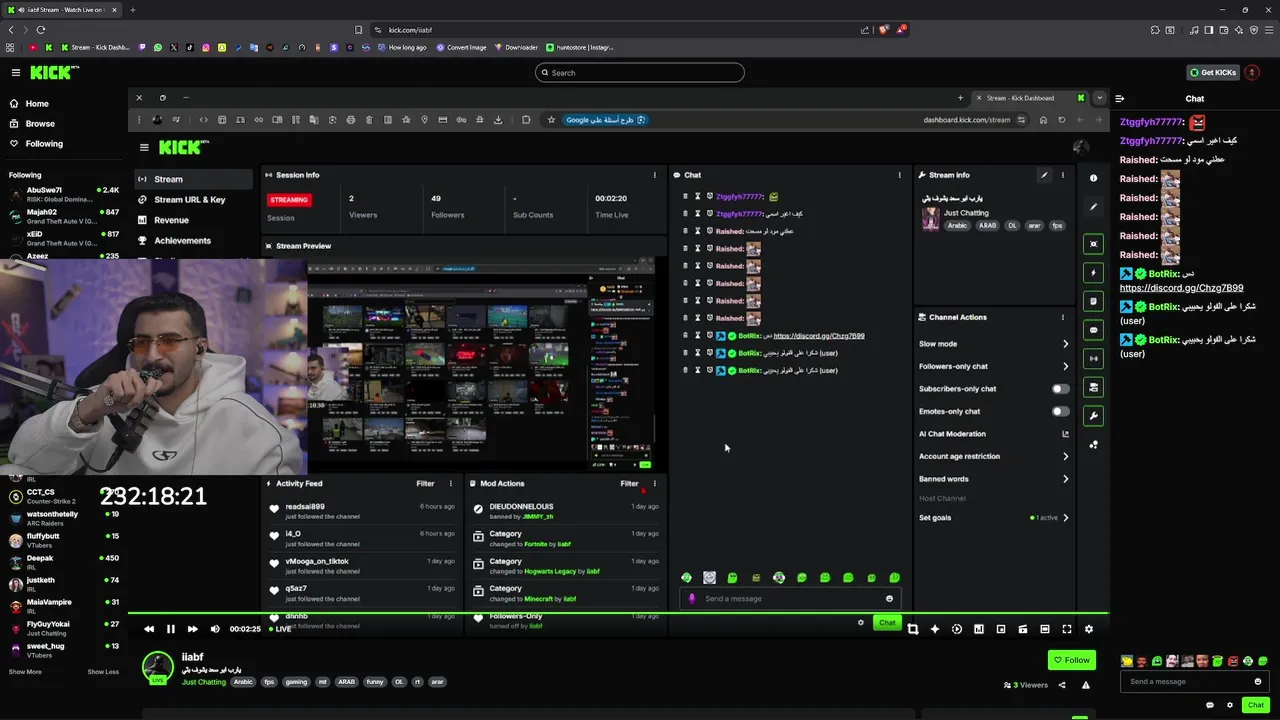Pause the stream video player
The image size is (1280, 720).
(170, 629)
